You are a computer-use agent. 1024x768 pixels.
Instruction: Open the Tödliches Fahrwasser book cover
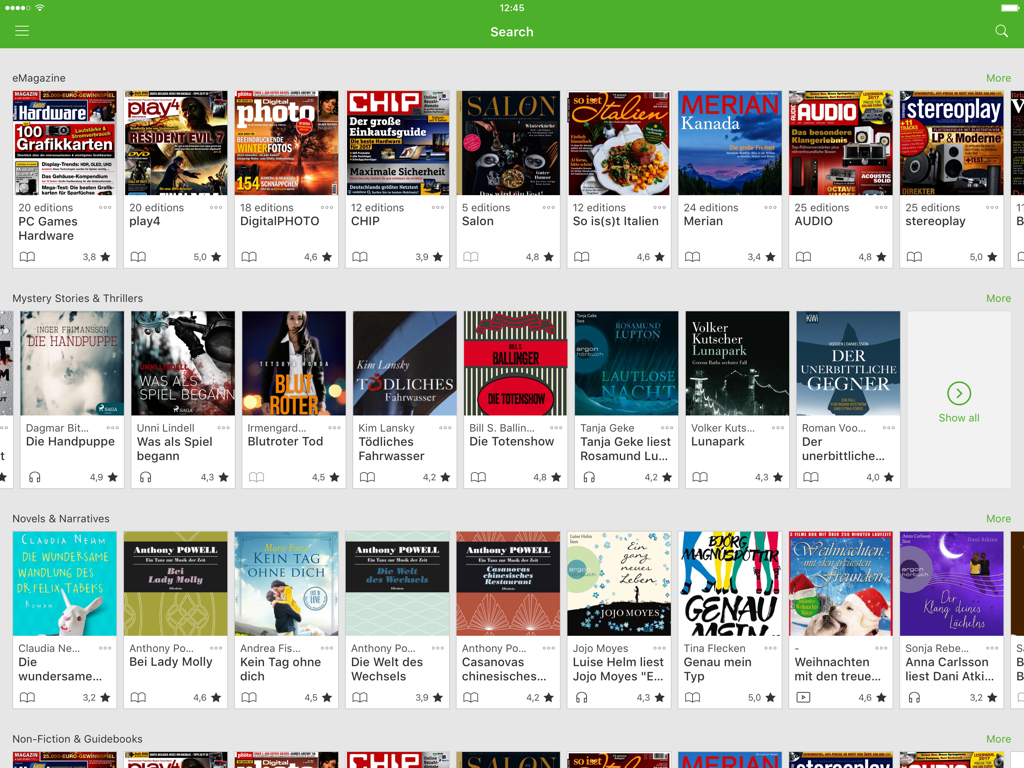405,363
